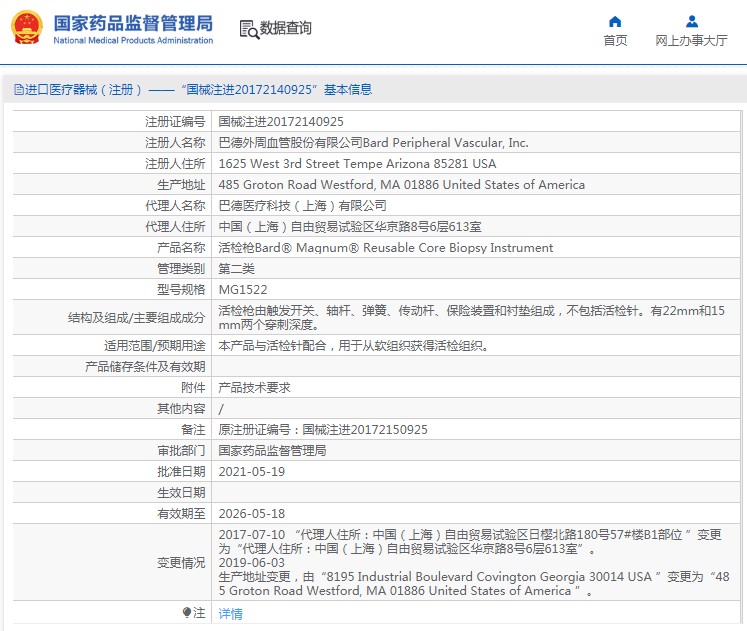This screenshot has height=631, width=747.
Task: Click the slash value in 其他内容 row
Action: pos(221,409)
